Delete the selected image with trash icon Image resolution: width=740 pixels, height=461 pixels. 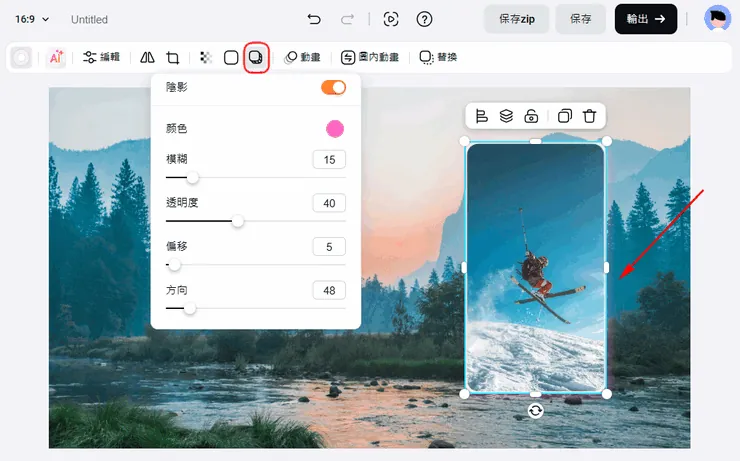click(590, 116)
